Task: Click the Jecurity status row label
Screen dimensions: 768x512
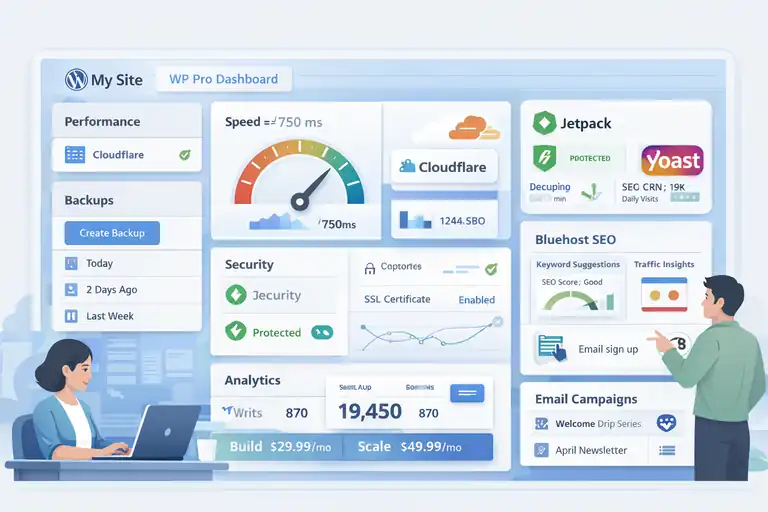Action: 277,295
